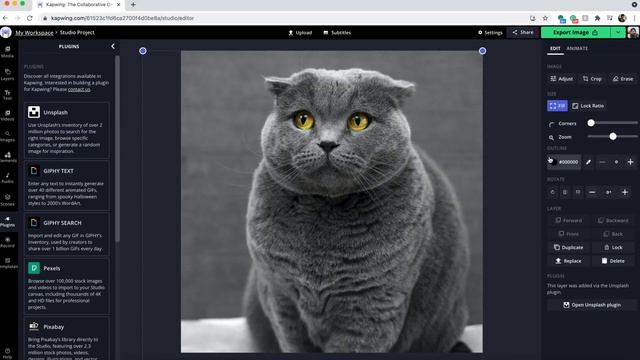Open the image Adjust tool
The height and width of the screenshot is (360, 640).
pos(562,79)
